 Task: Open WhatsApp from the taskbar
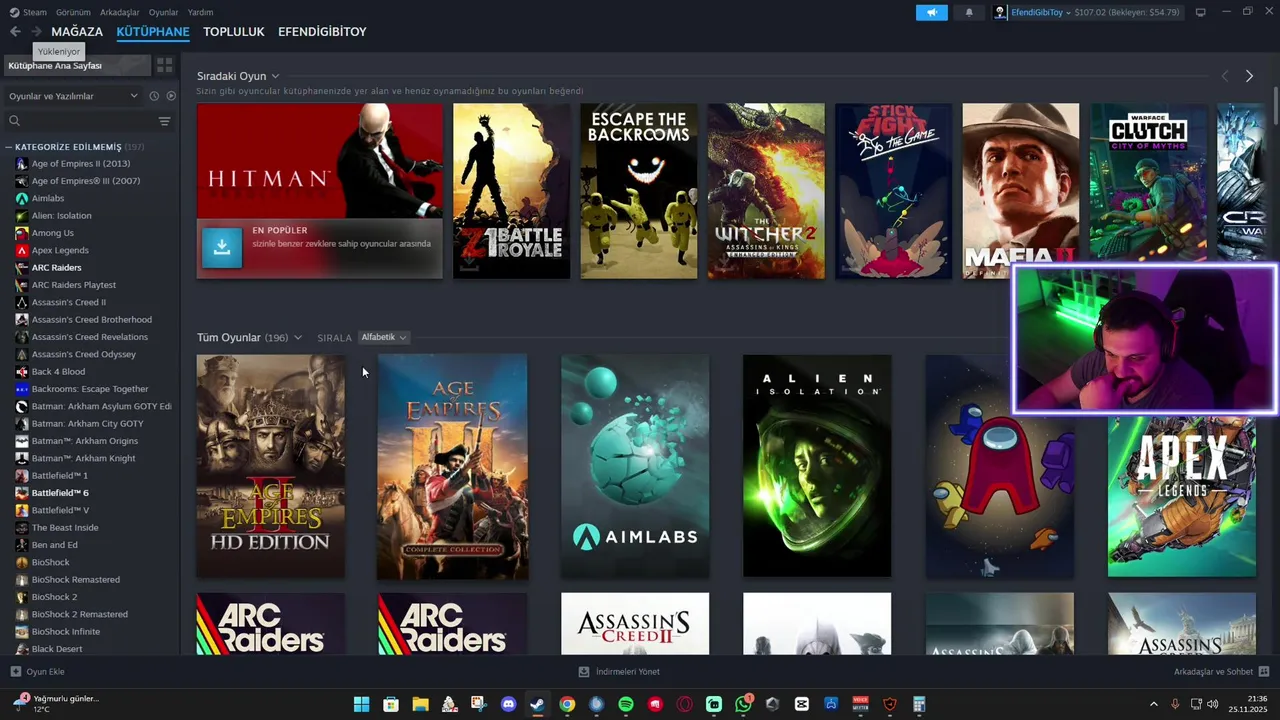tap(743, 704)
